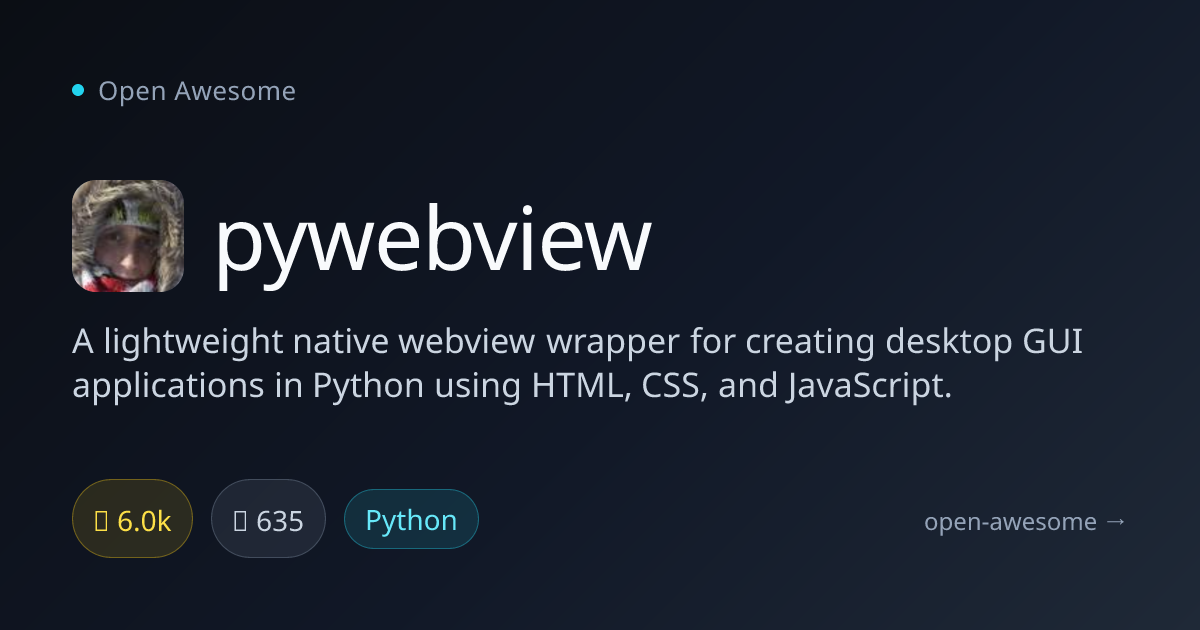Click the cyan dot beside Open Awesome
Screen dimensions: 1200x630
(78, 91)
